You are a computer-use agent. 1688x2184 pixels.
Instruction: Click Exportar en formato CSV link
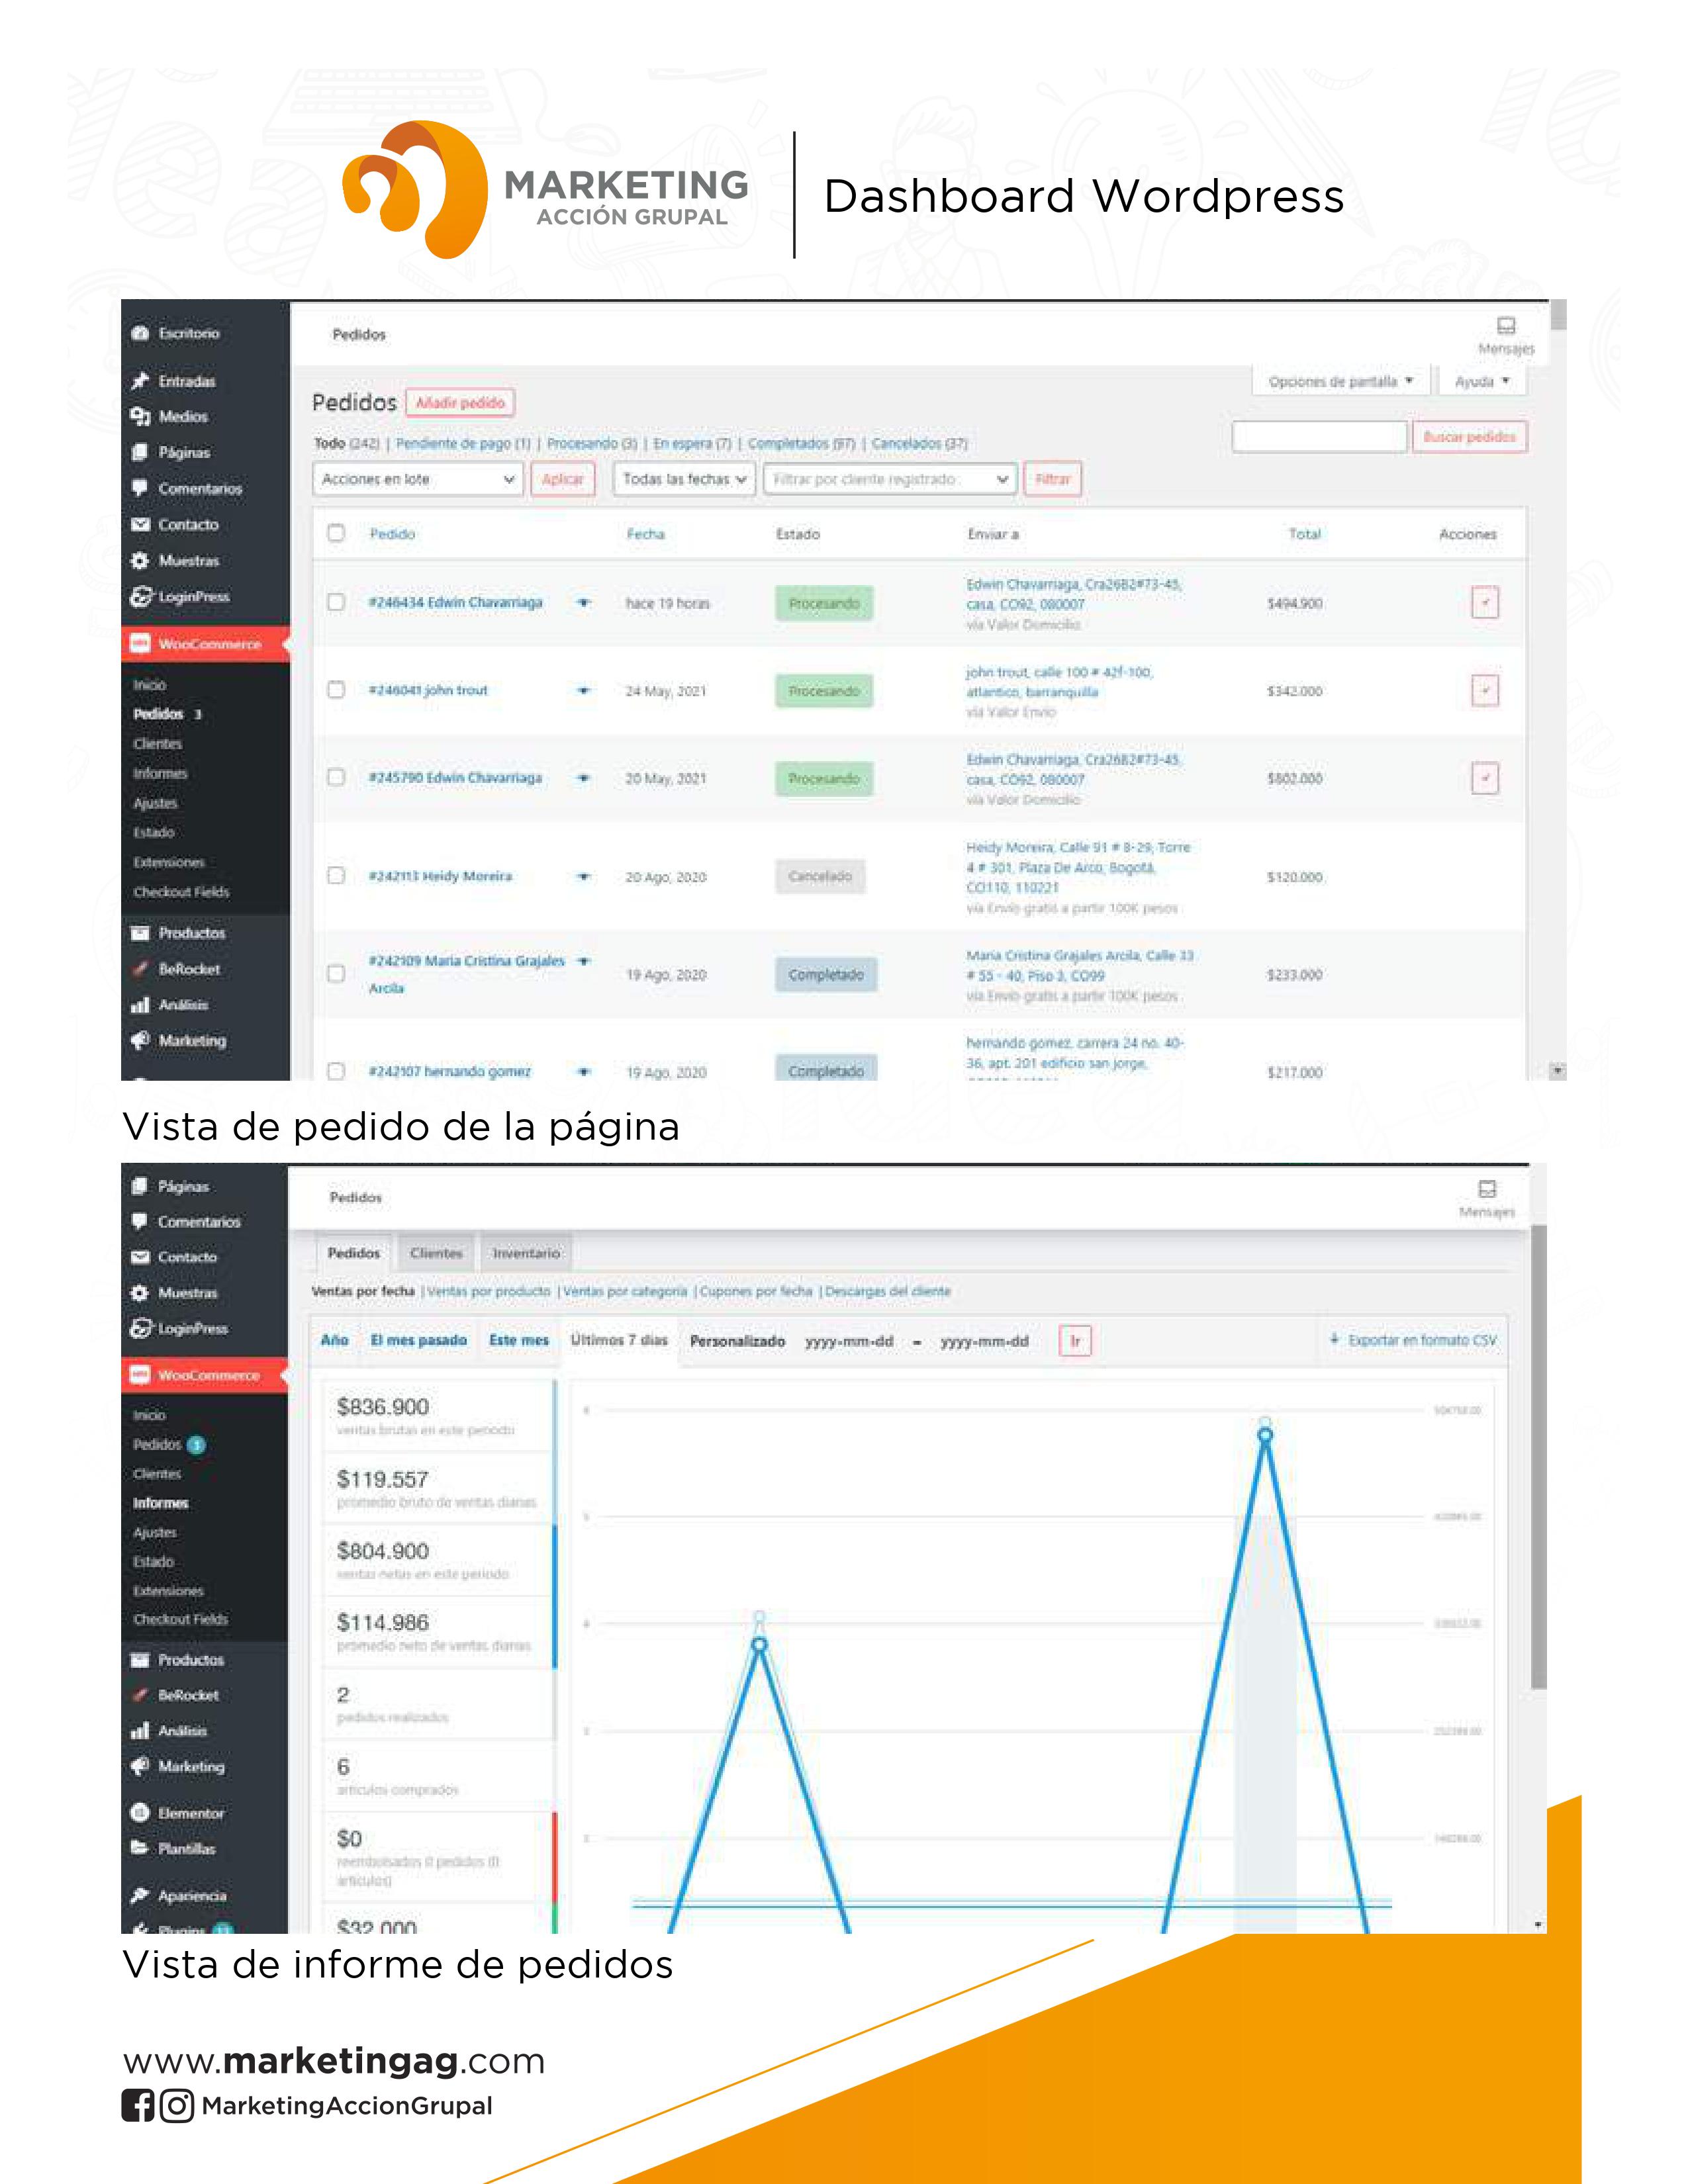pyautogui.click(x=1414, y=1341)
